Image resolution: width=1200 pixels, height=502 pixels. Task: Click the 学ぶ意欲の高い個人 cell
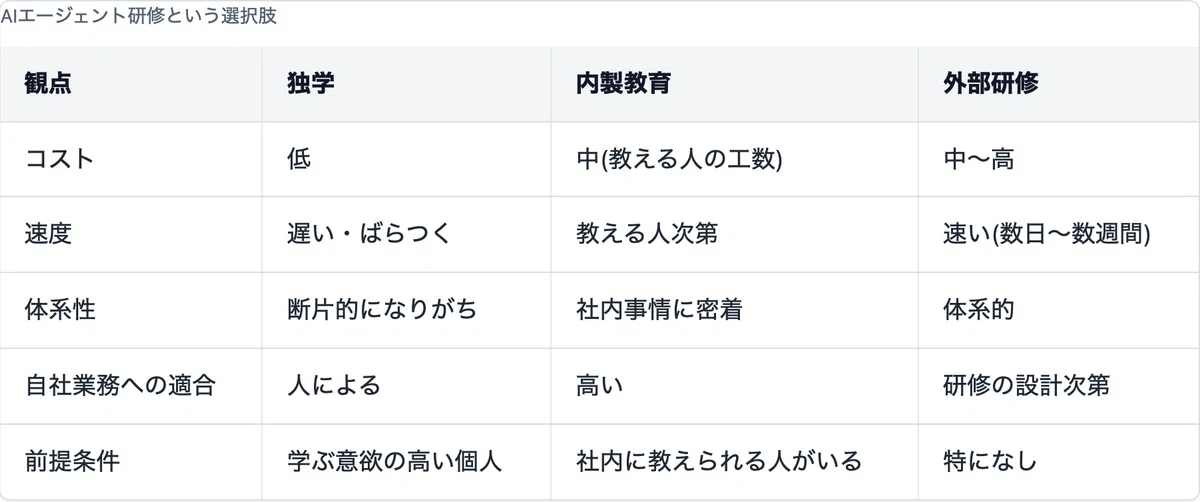(x=394, y=461)
